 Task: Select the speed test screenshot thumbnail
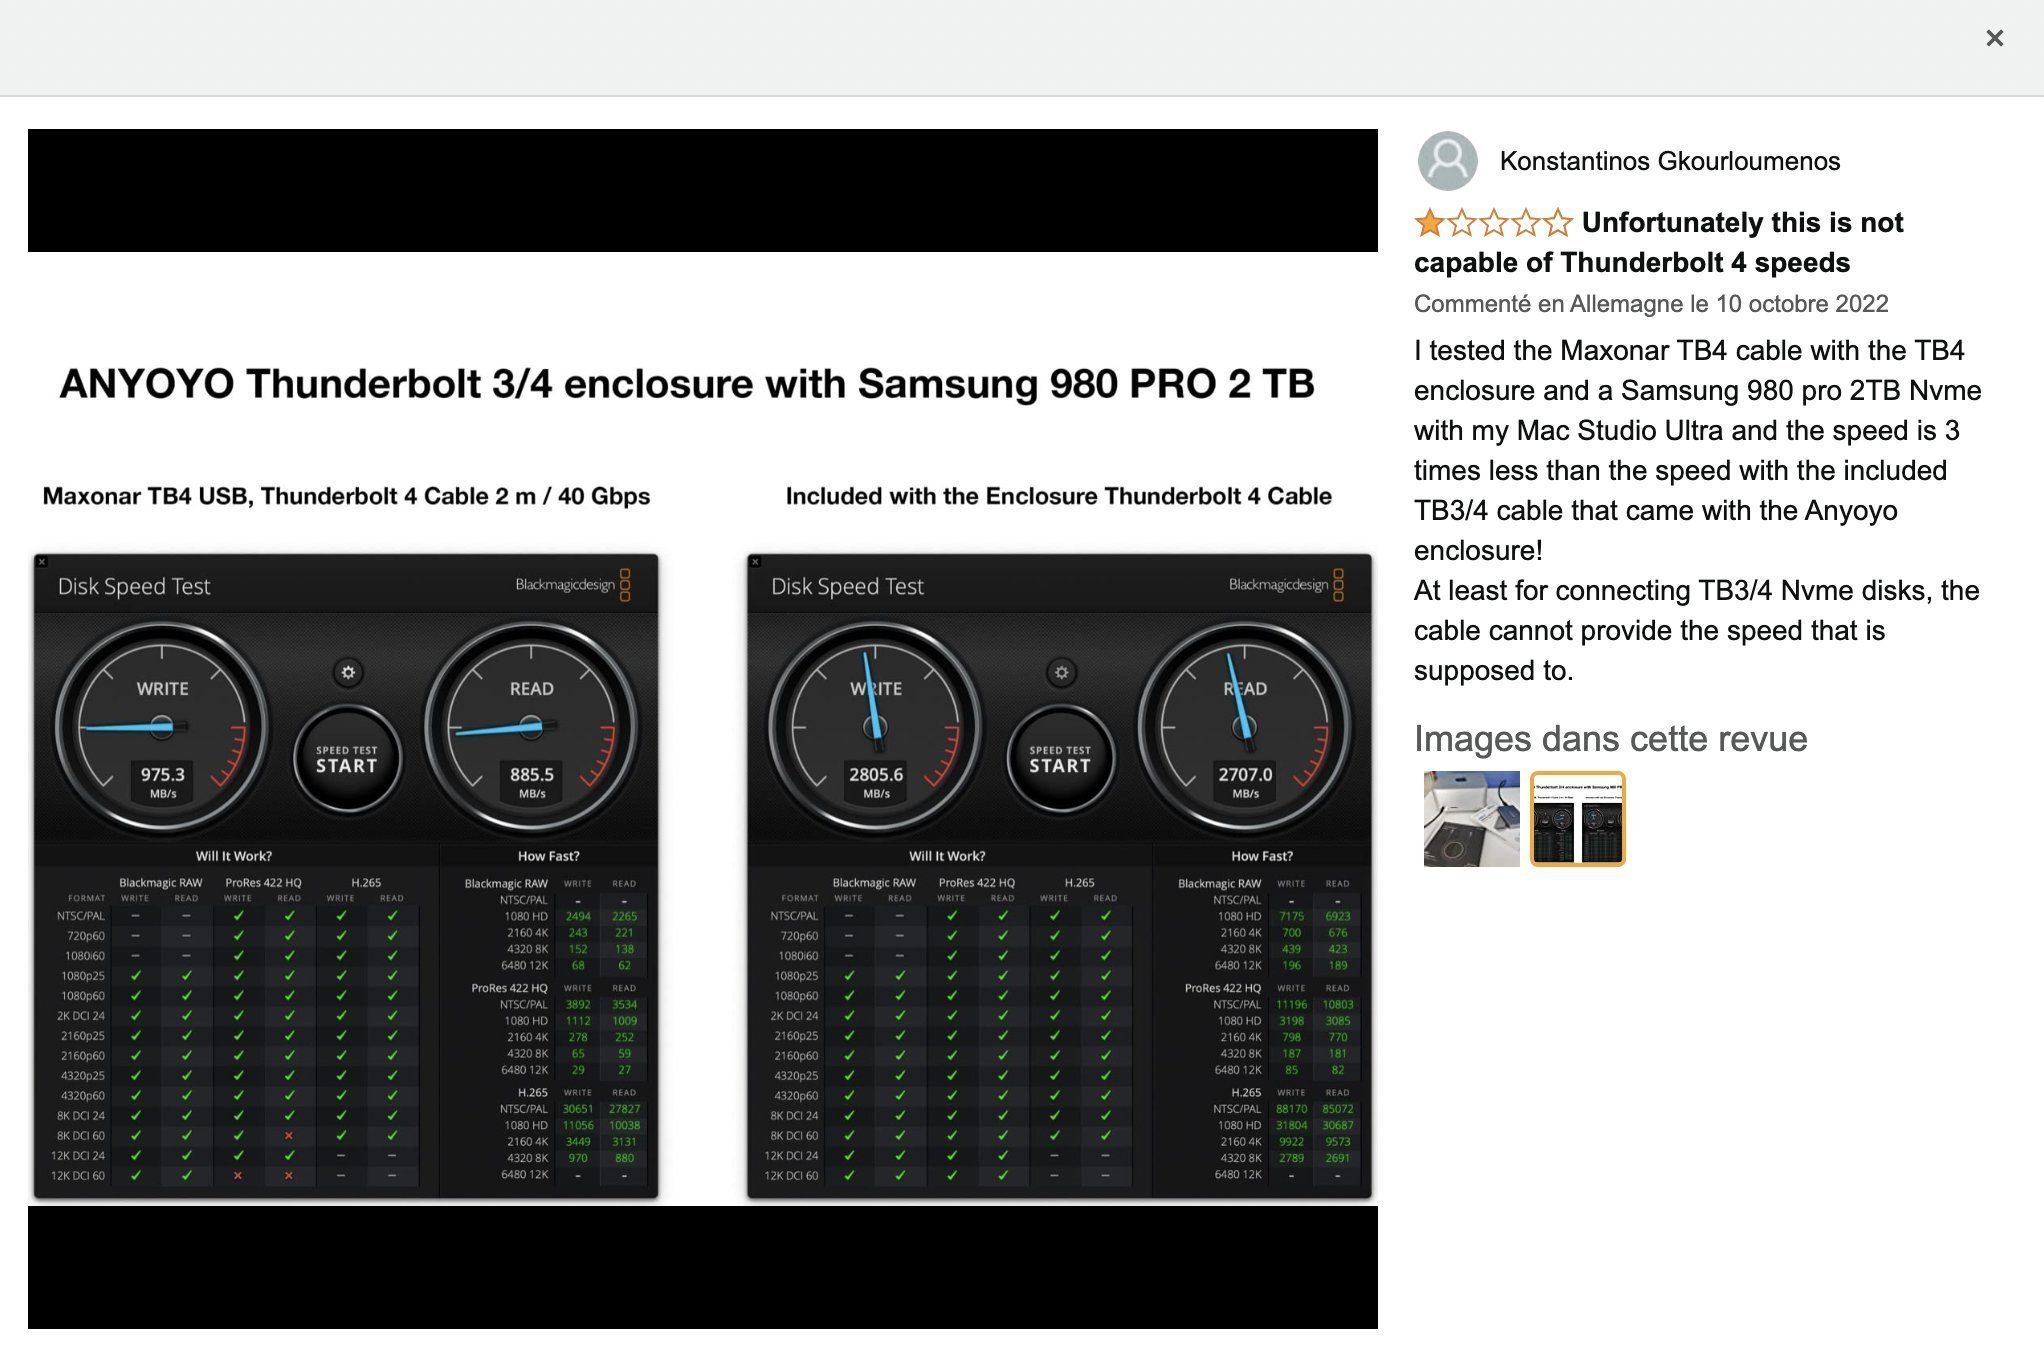pyautogui.click(x=1577, y=818)
